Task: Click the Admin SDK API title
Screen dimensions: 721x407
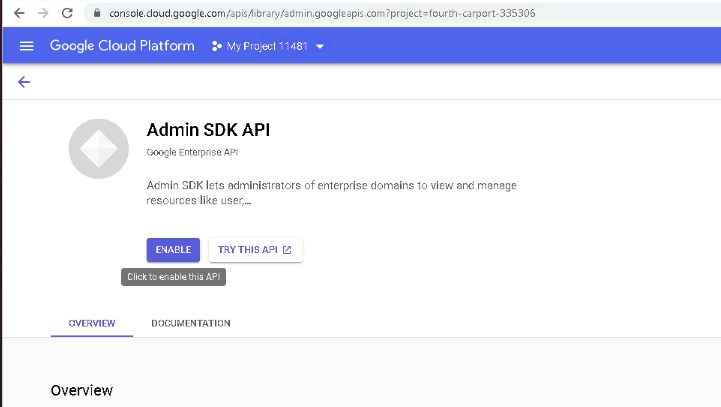Action: [208, 130]
